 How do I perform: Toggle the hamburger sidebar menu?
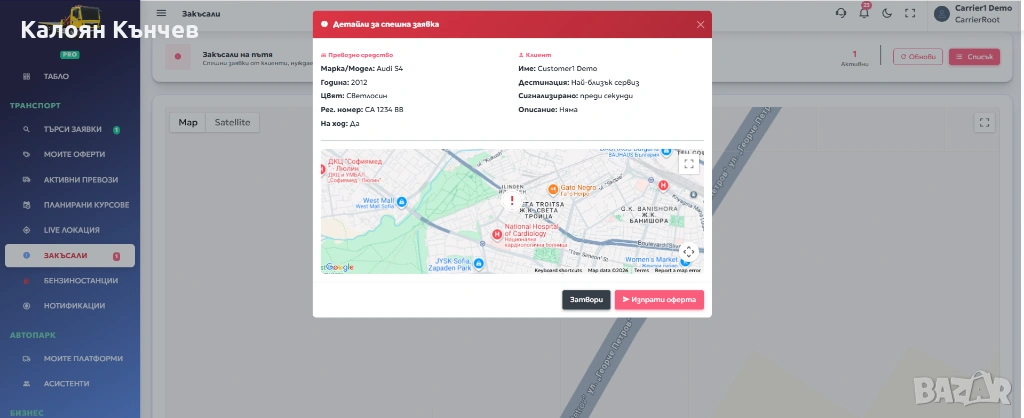click(x=161, y=13)
